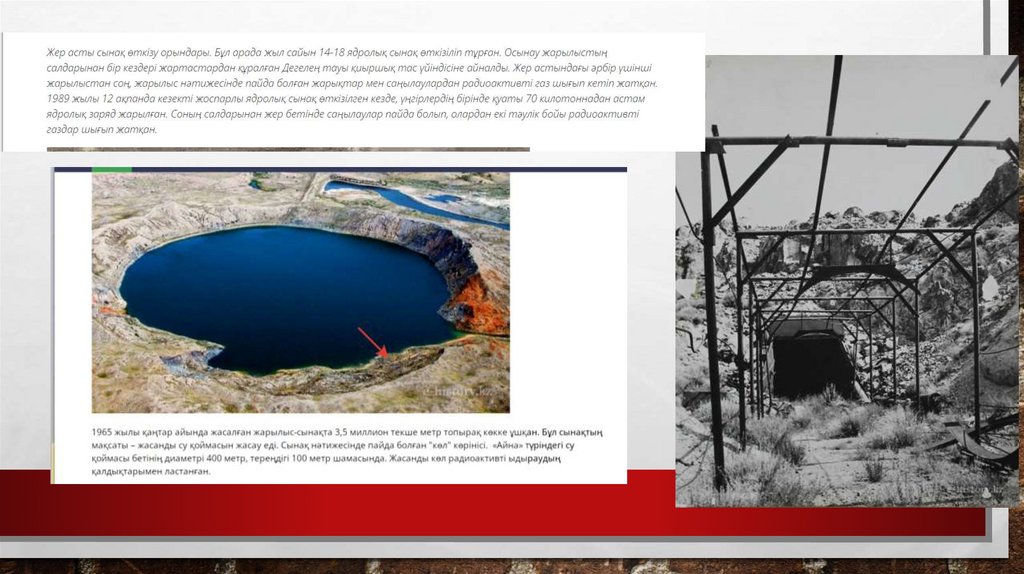Click the small river in the lake photo's top corner
Viewport: 1024px width, 574px height.
400,196
